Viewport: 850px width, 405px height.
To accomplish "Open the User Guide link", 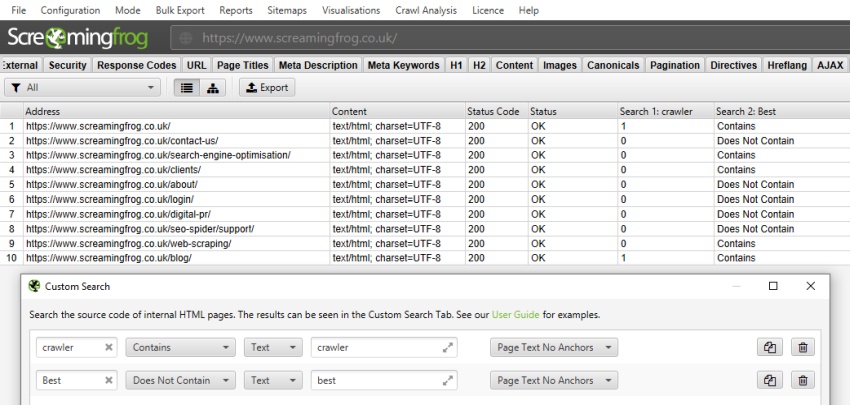I will (x=516, y=314).
